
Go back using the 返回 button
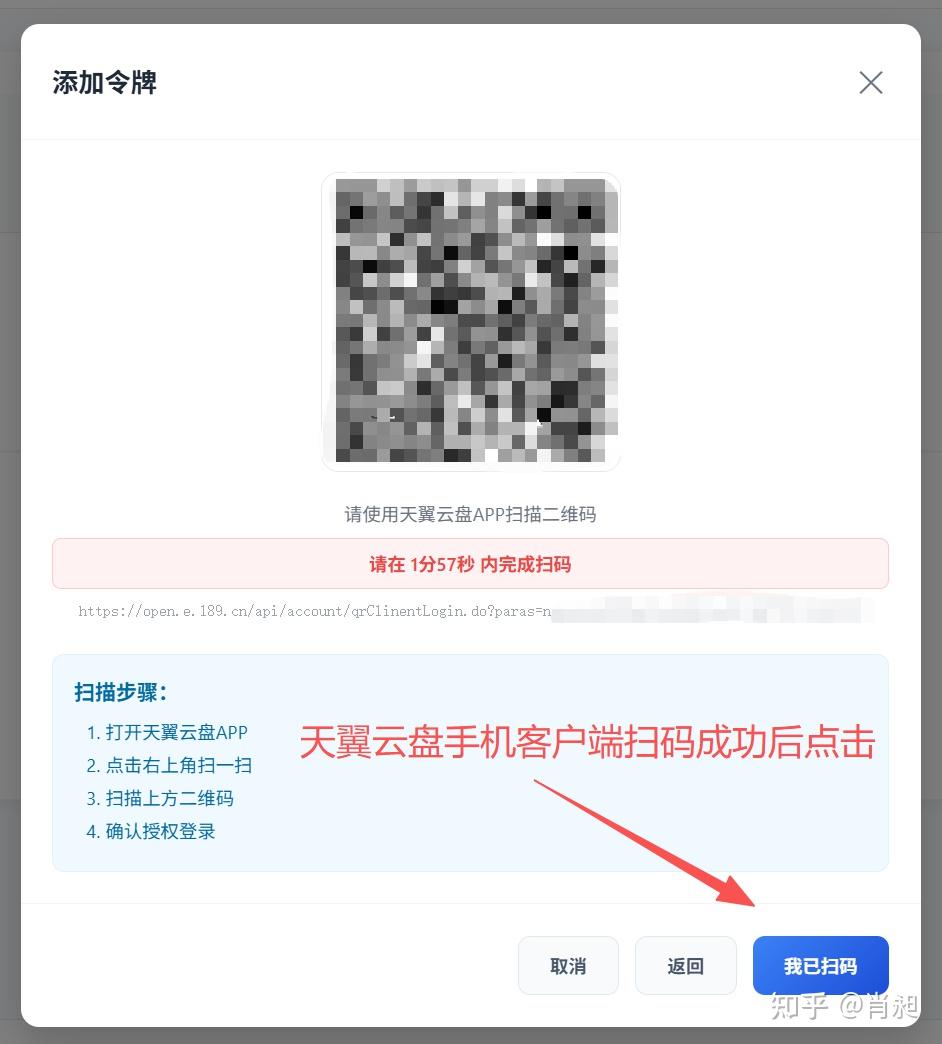click(x=685, y=965)
